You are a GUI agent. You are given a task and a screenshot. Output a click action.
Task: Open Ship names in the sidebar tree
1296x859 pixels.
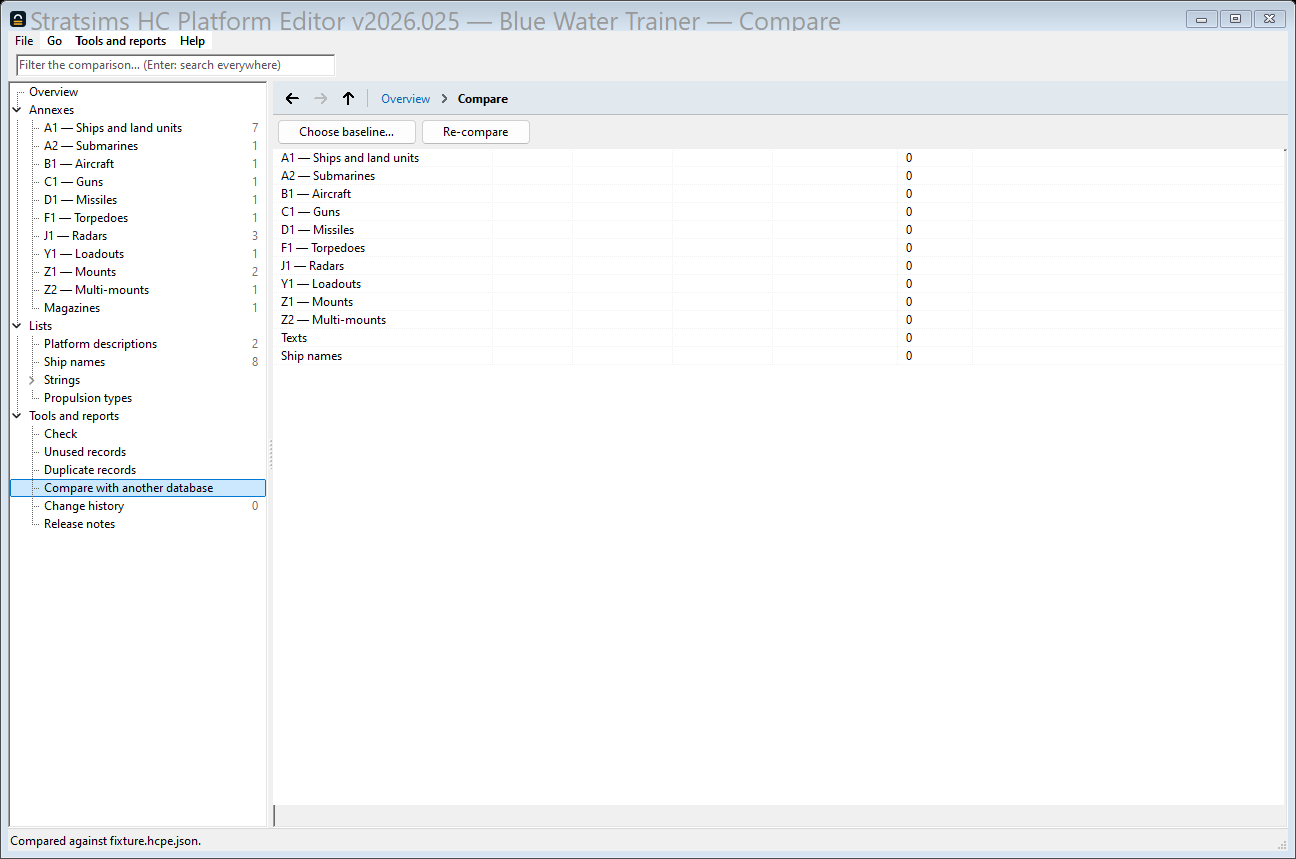[x=75, y=362]
